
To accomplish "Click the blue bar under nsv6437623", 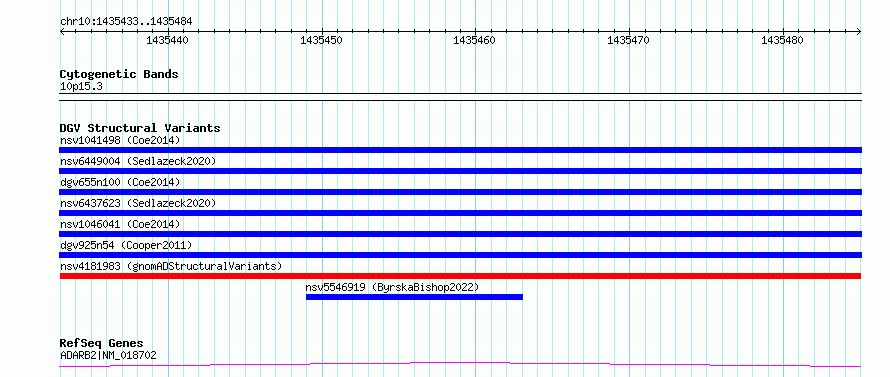I will [x=460, y=213].
